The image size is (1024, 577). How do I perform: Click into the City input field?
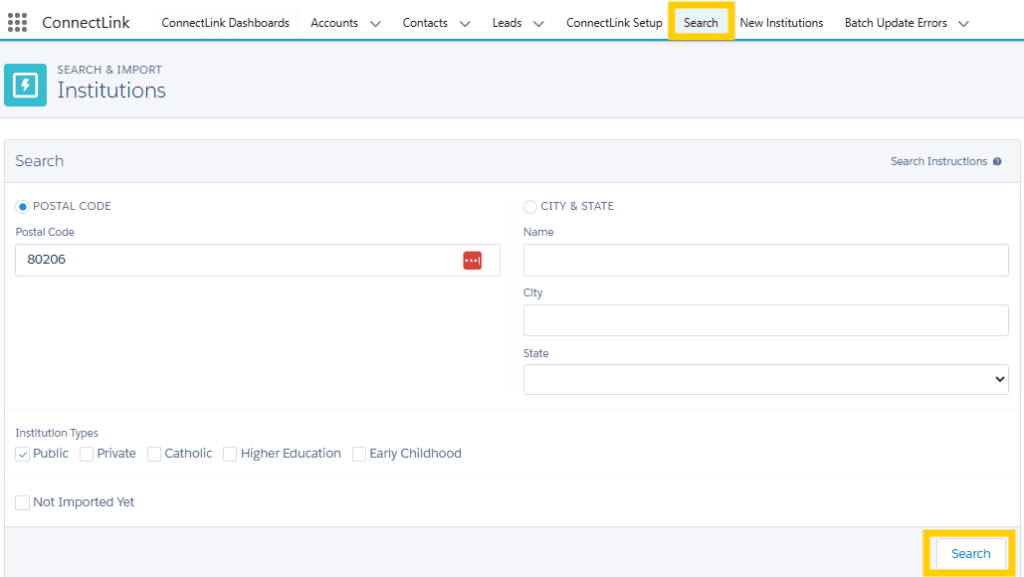click(x=765, y=321)
